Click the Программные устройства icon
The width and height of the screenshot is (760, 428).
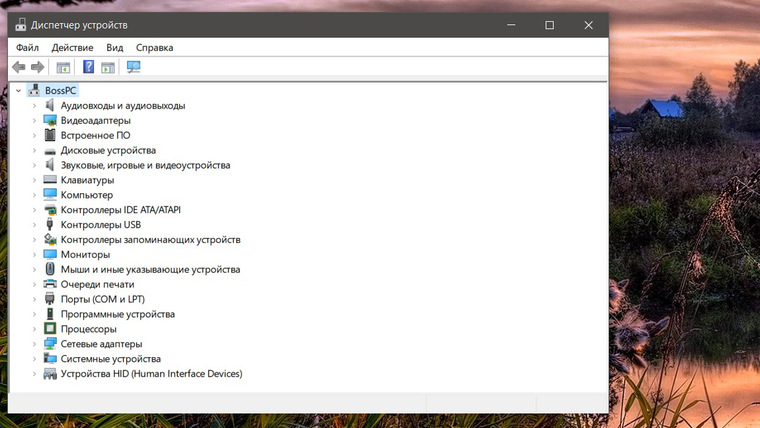pos(49,314)
